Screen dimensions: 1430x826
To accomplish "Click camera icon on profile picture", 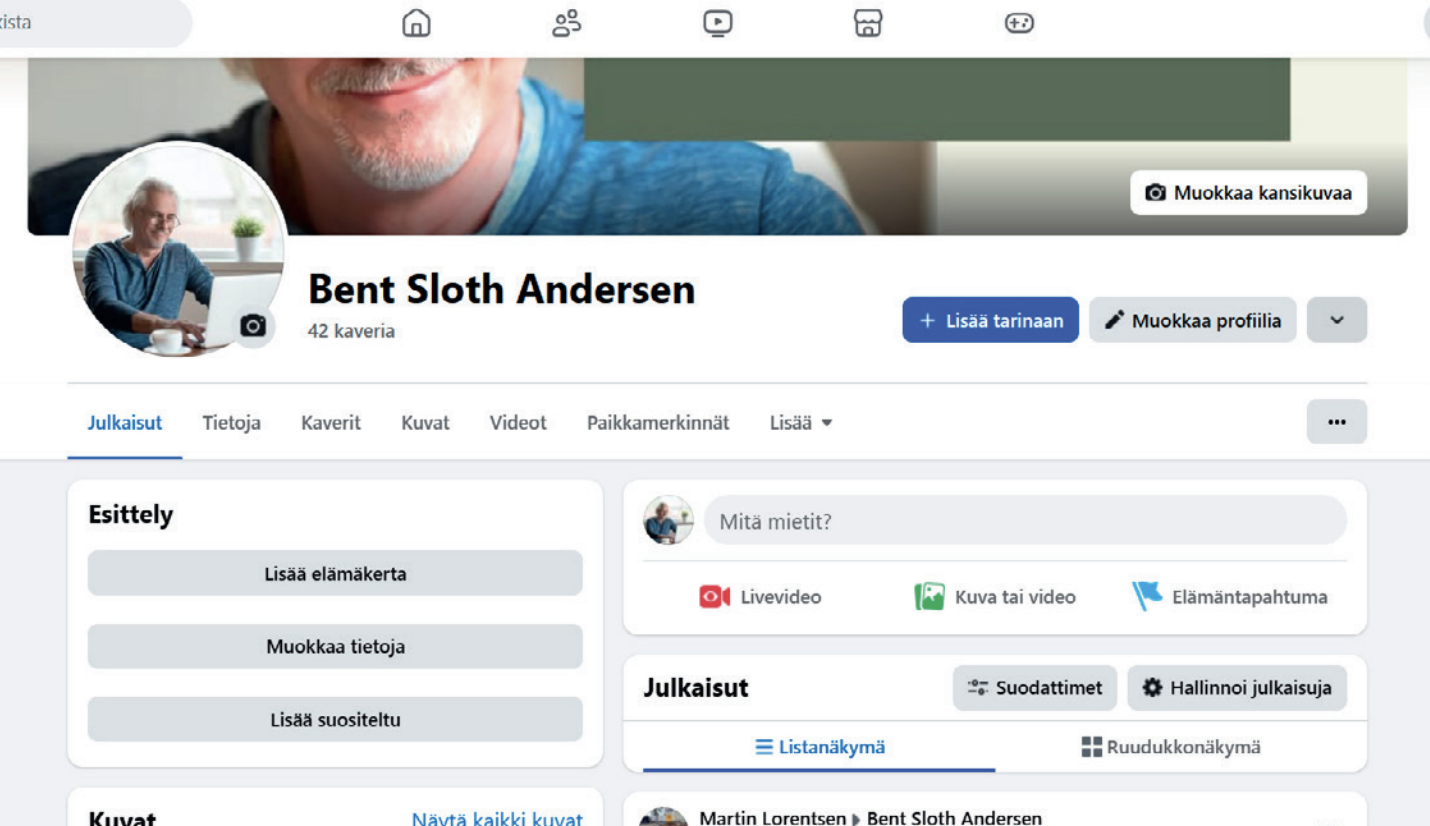I will (x=253, y=326).
